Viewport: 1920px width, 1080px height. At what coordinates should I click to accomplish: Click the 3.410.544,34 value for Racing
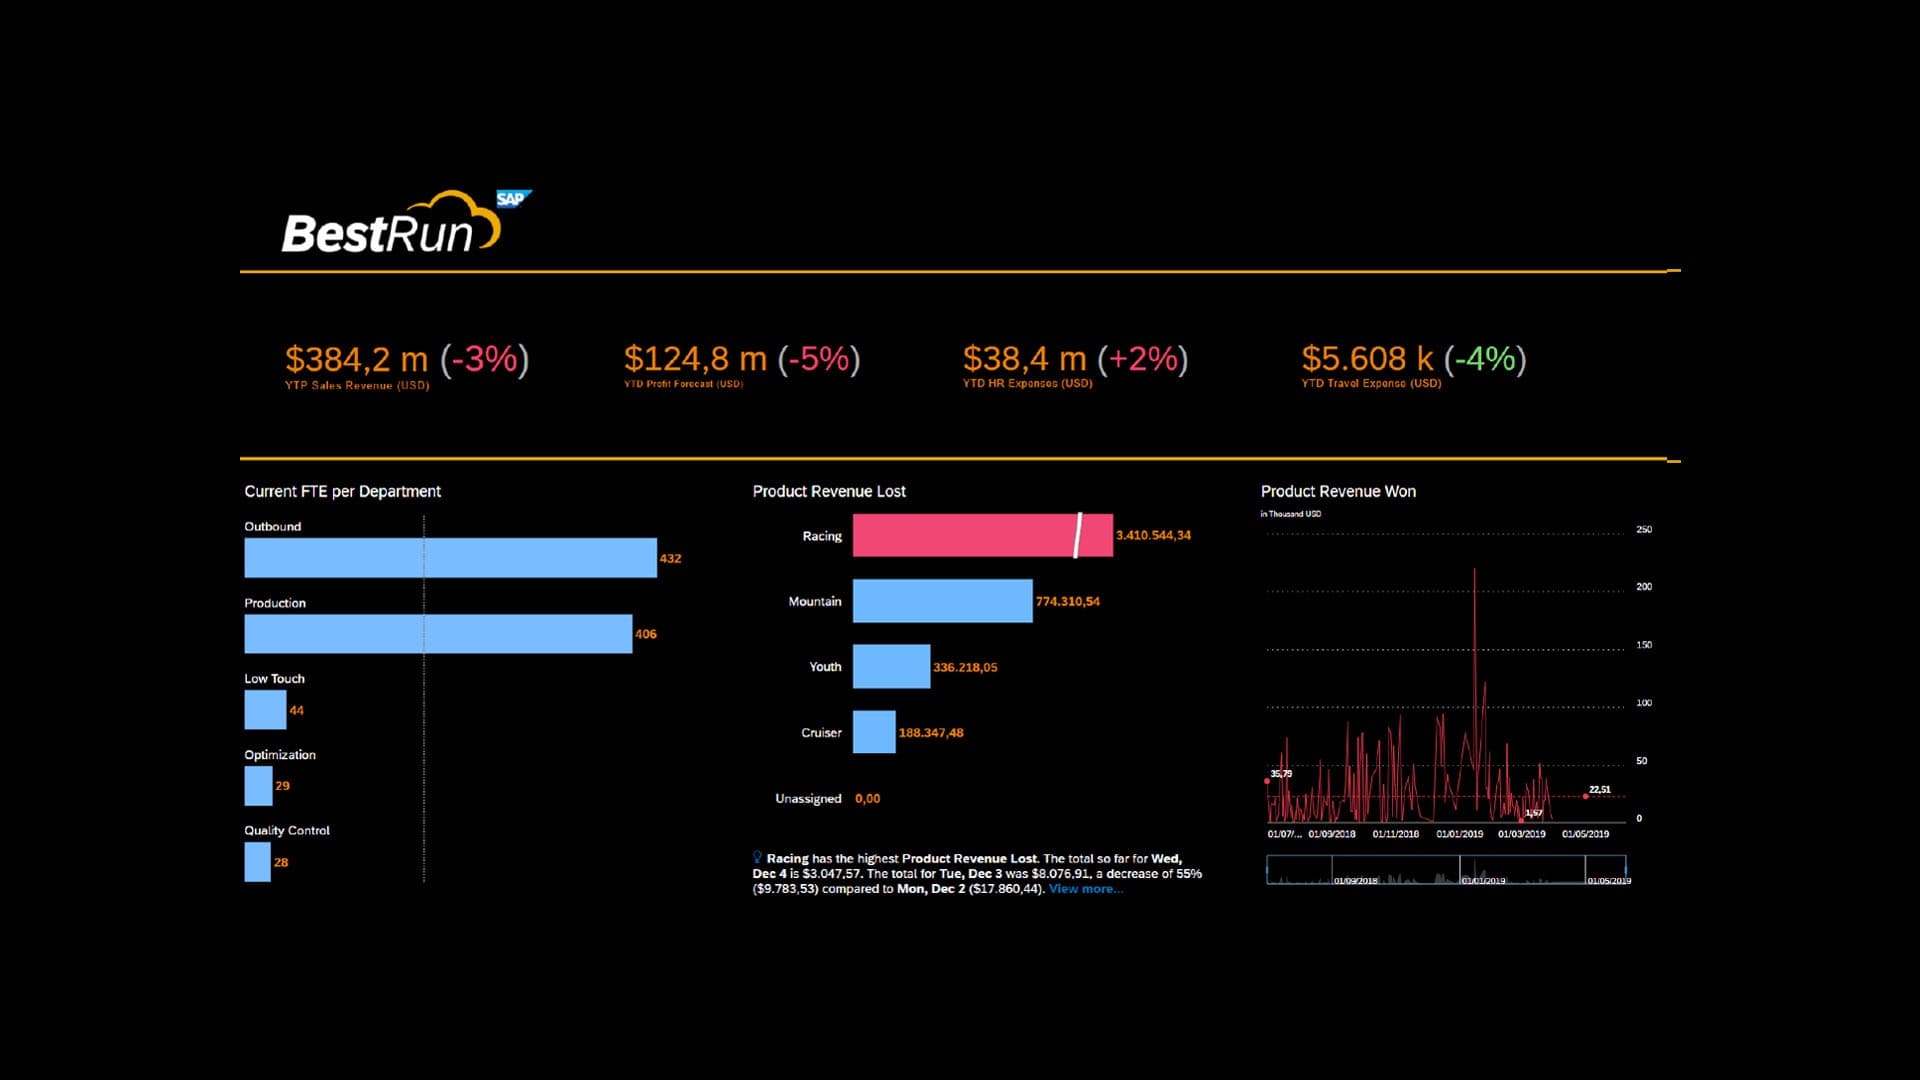(1153, 535)
